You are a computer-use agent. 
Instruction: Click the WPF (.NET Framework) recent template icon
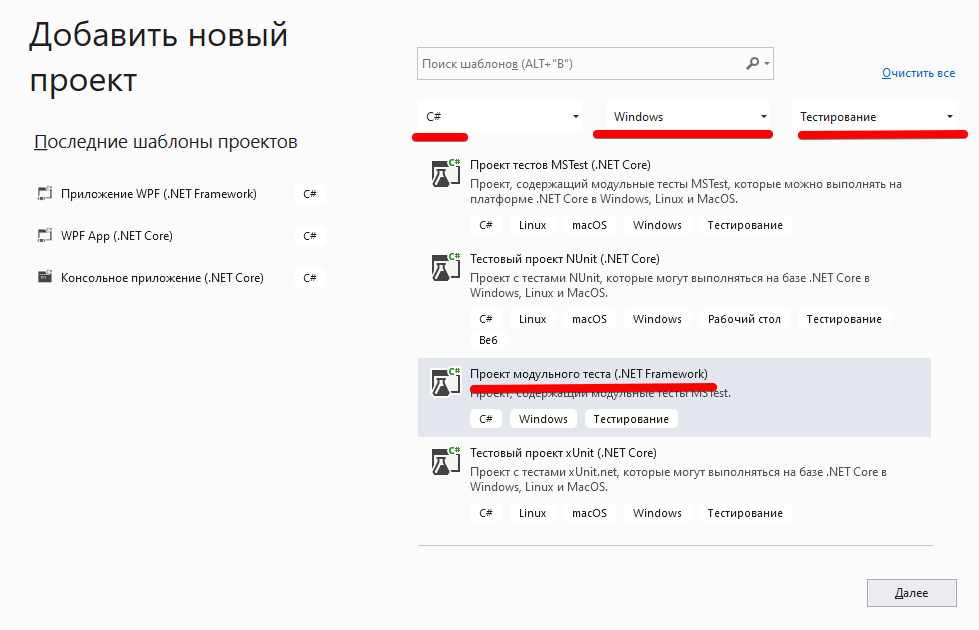point(44,194)
